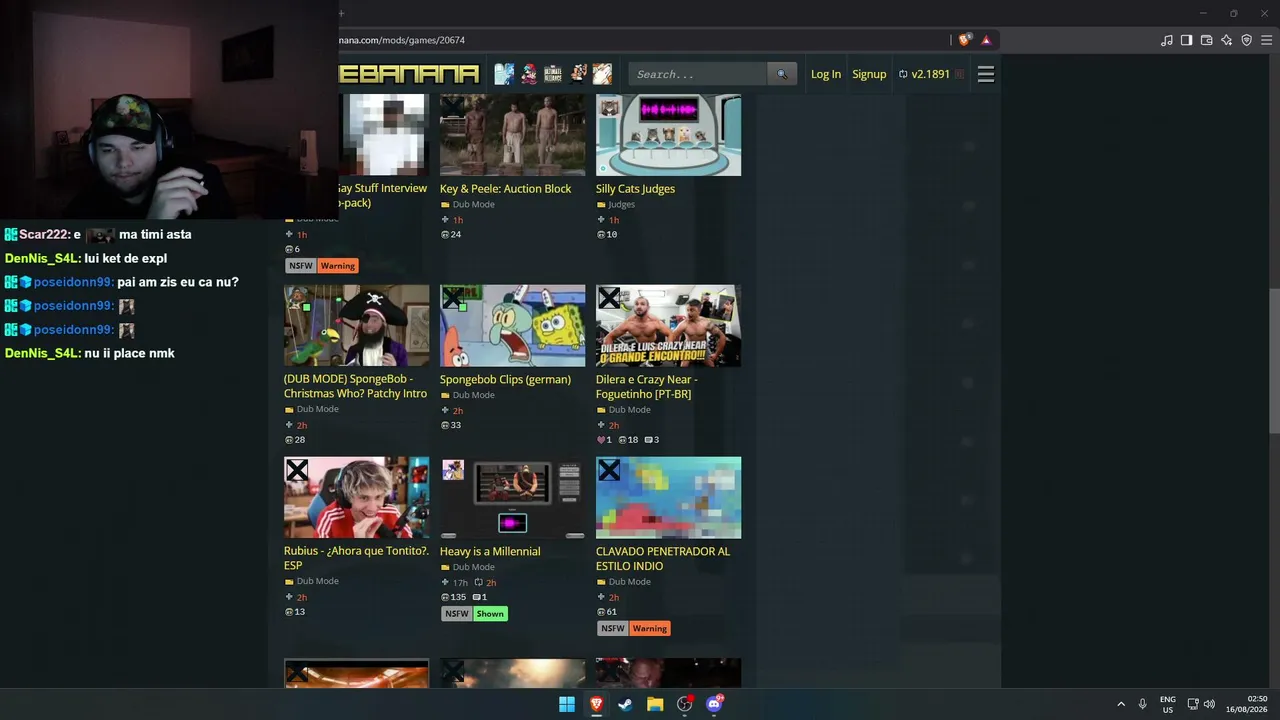Open Brave Shields lion icon in address bar
This screenshot has height=720, width=1280.
pos(964,40)
